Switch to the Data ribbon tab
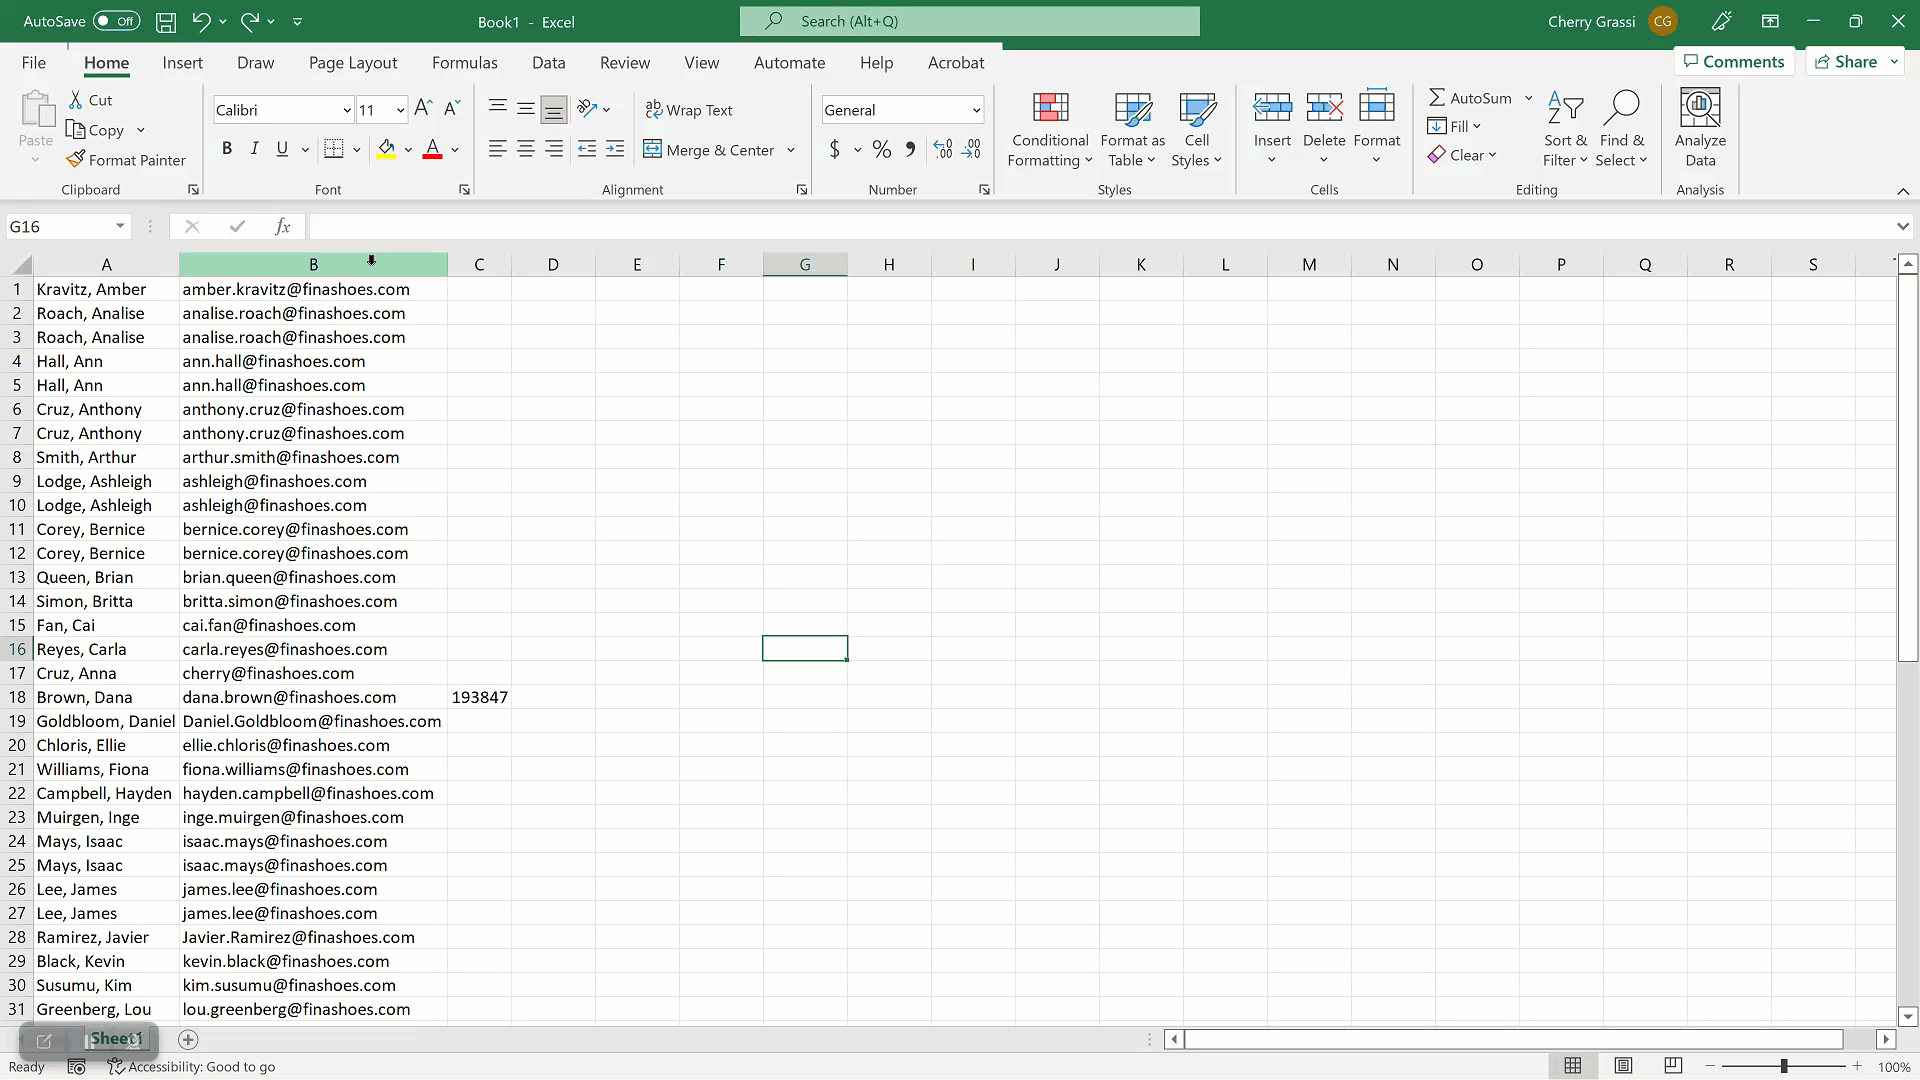 tap(549, 62)
